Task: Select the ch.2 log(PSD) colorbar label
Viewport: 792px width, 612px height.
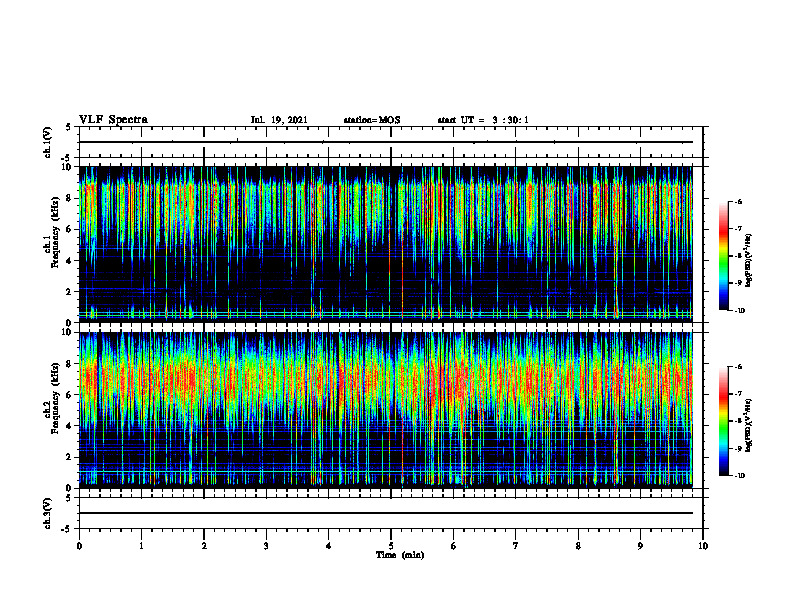Action: [x=749, y=425]
